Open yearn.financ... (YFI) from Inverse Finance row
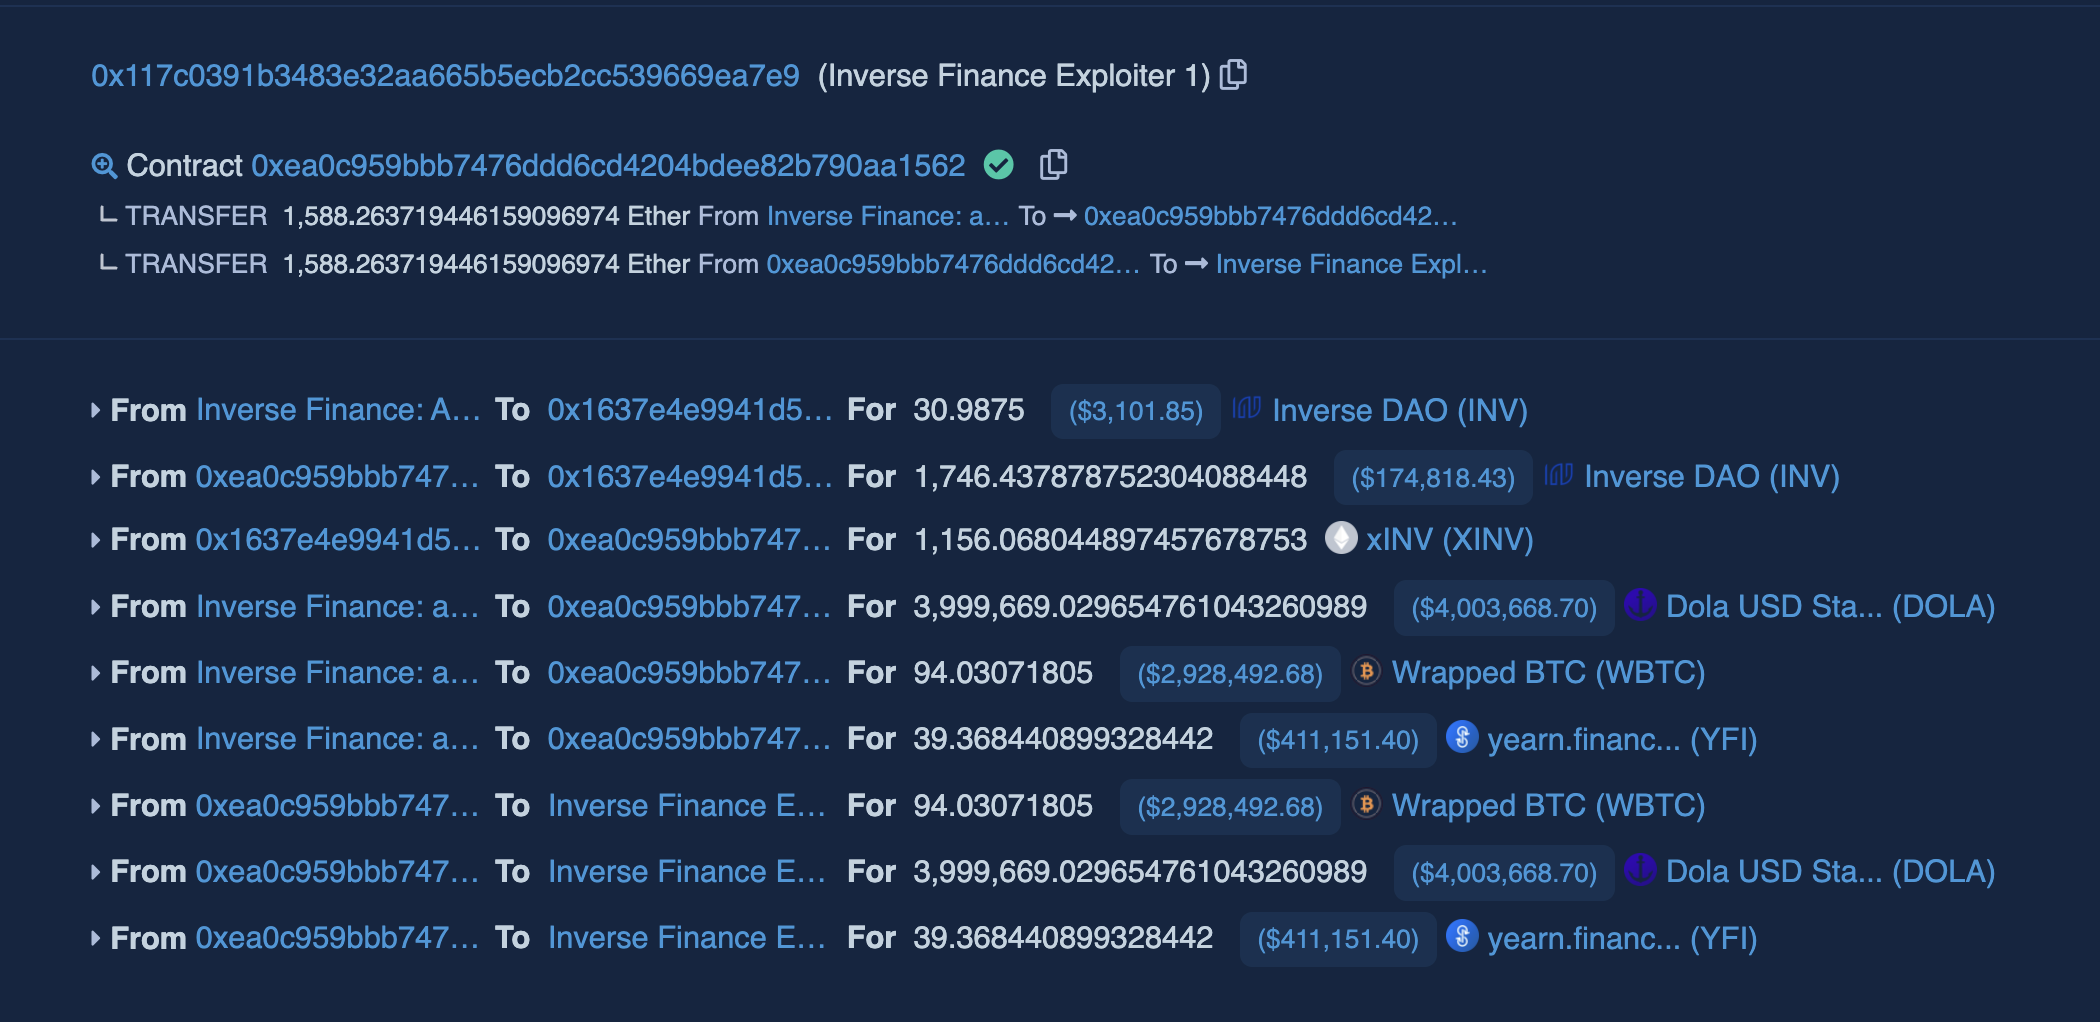This screenshot has width=2100, height=1022. [x=1622, y=739]
